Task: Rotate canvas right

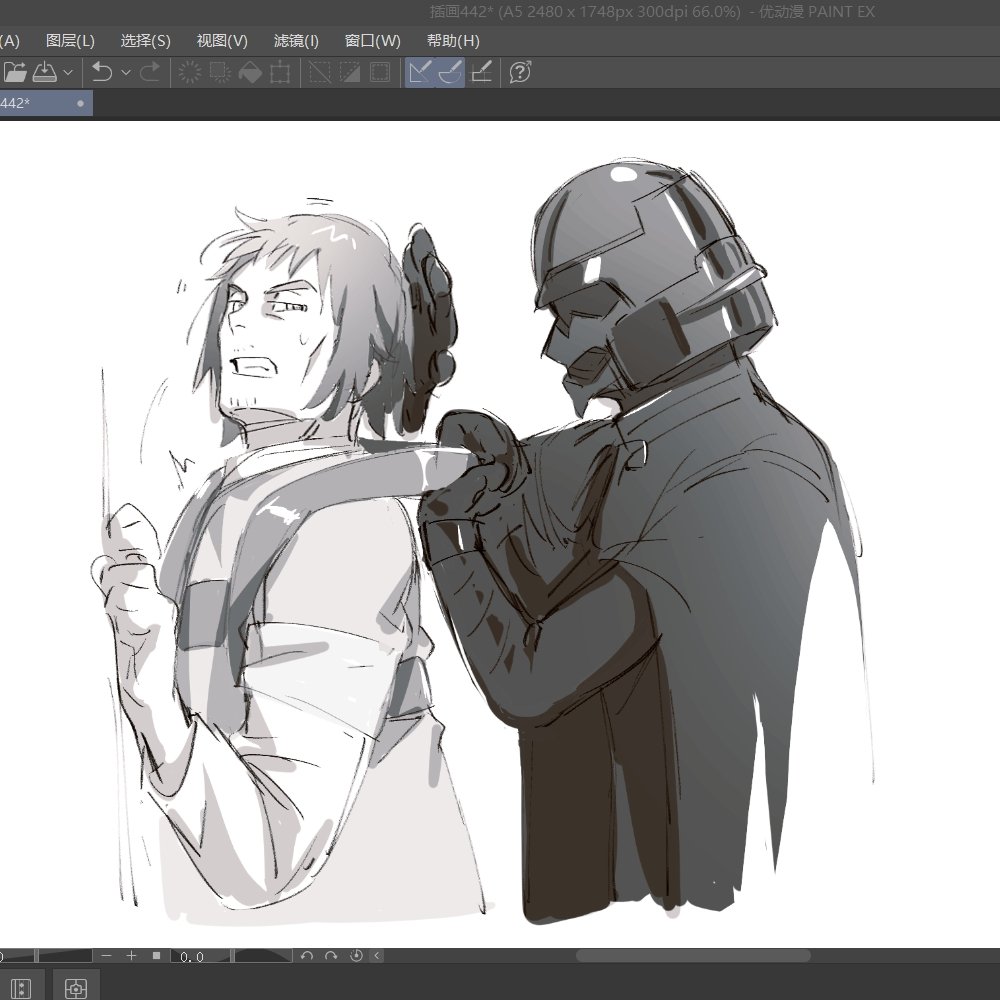Action: [x=331, y=955]
